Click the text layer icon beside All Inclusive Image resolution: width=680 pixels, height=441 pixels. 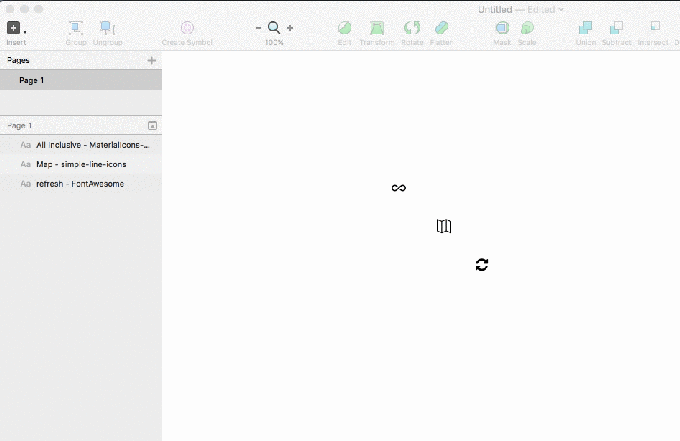pos(26,145)
